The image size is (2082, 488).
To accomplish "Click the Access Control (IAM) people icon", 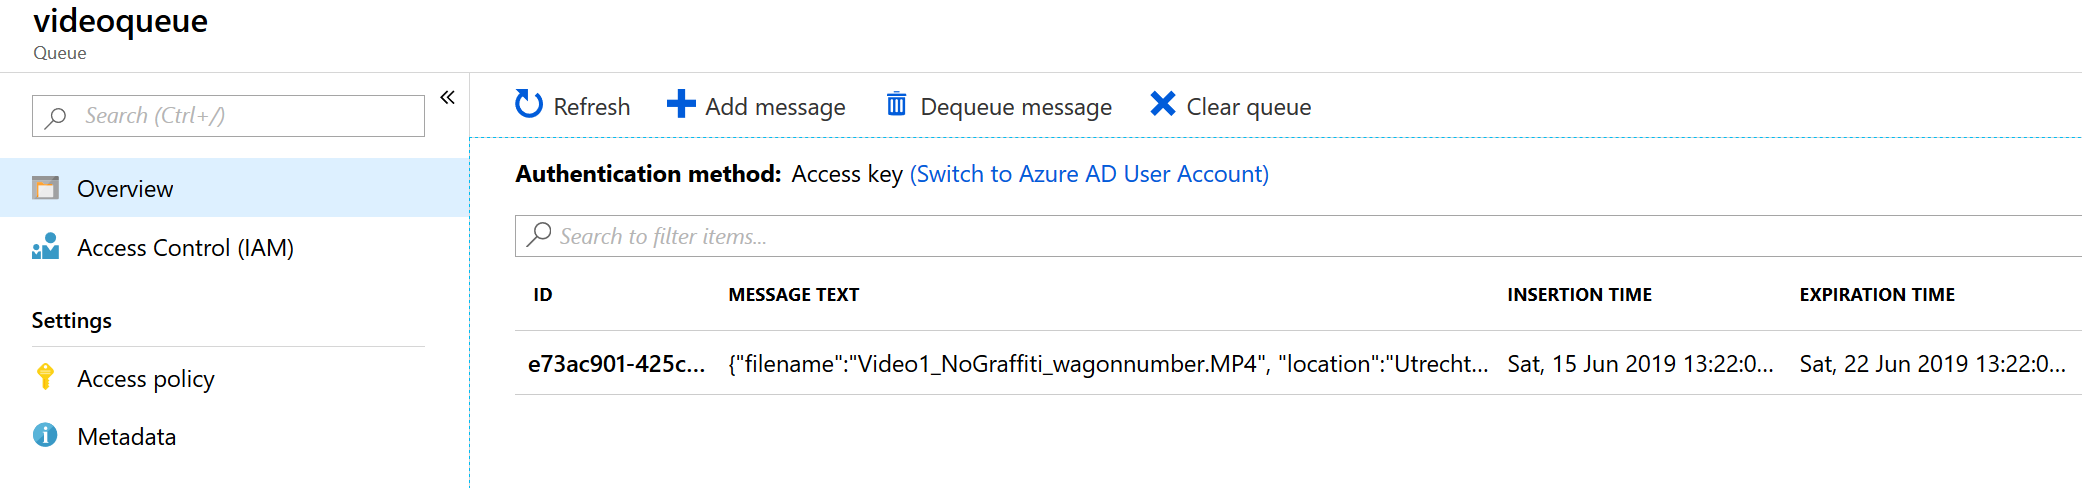I will point(46,247).
